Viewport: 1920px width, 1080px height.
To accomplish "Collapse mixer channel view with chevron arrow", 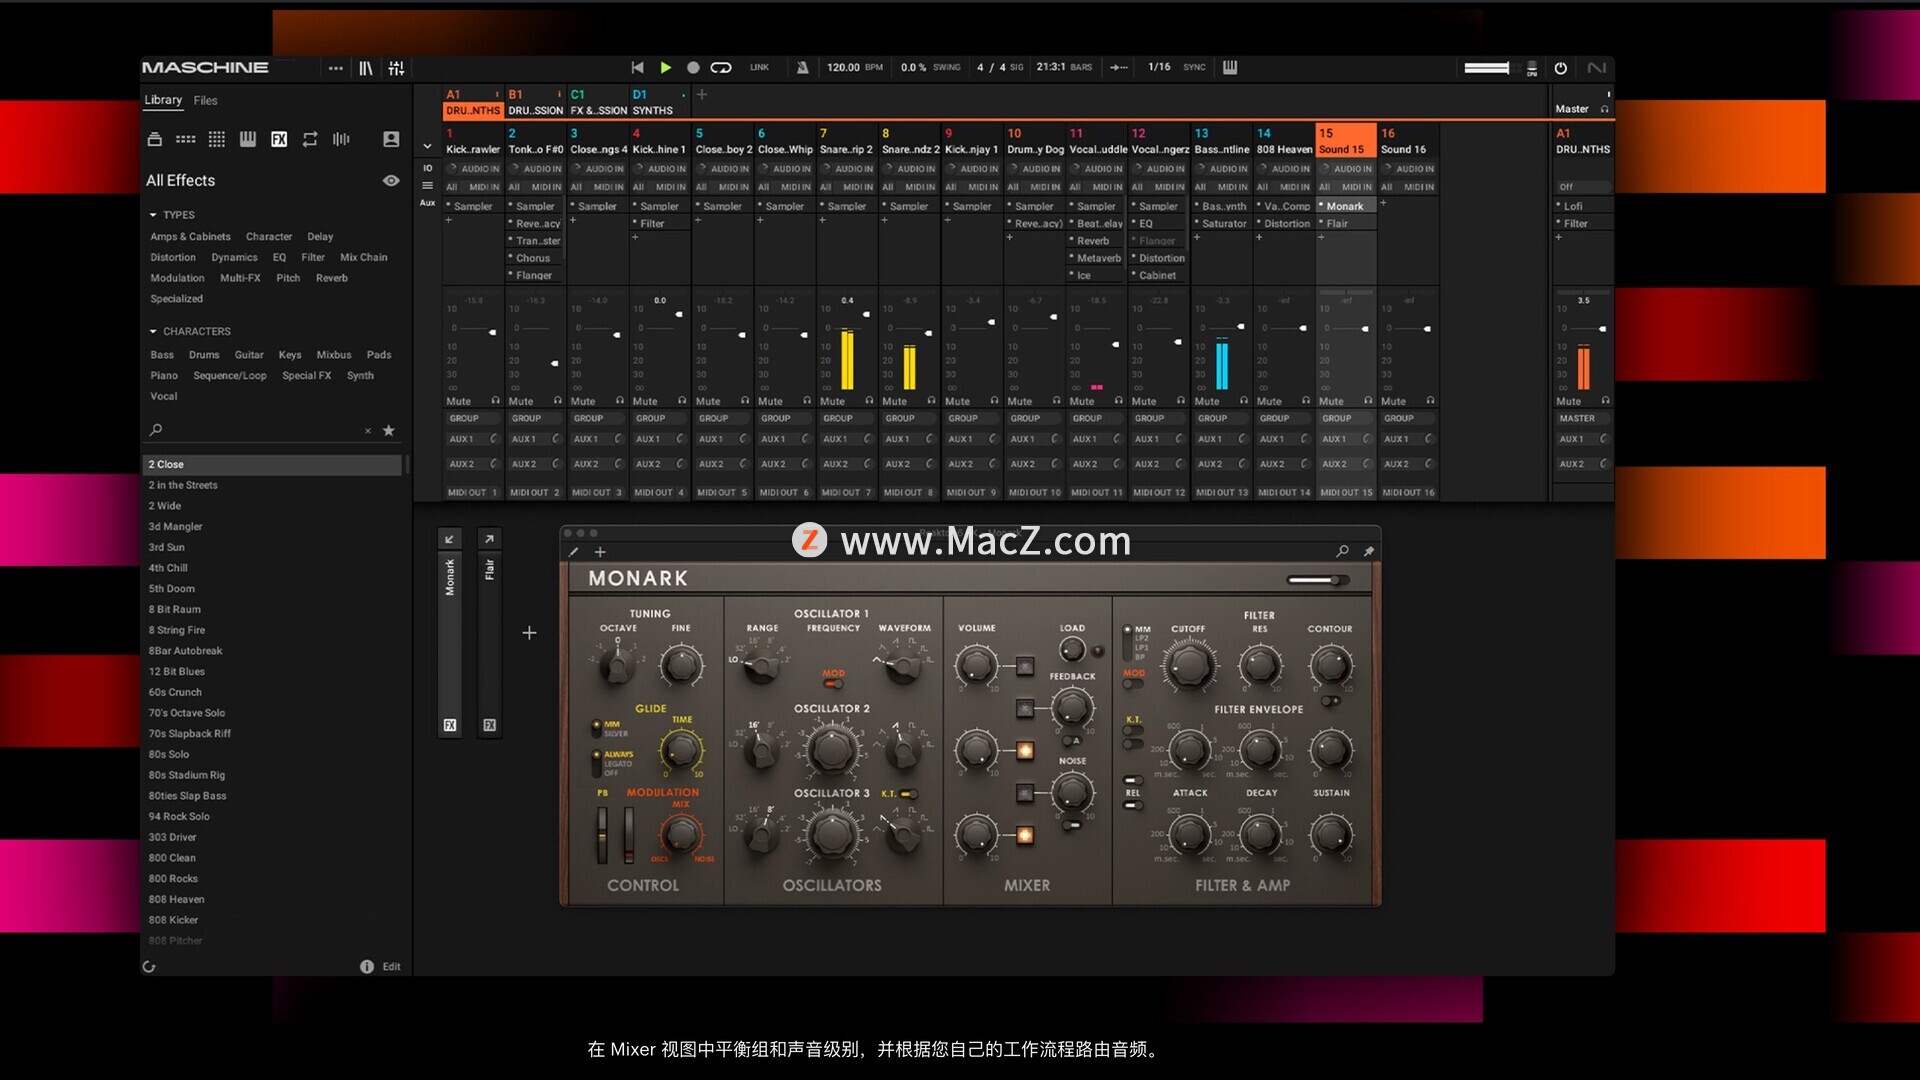I will pos(427,146).
